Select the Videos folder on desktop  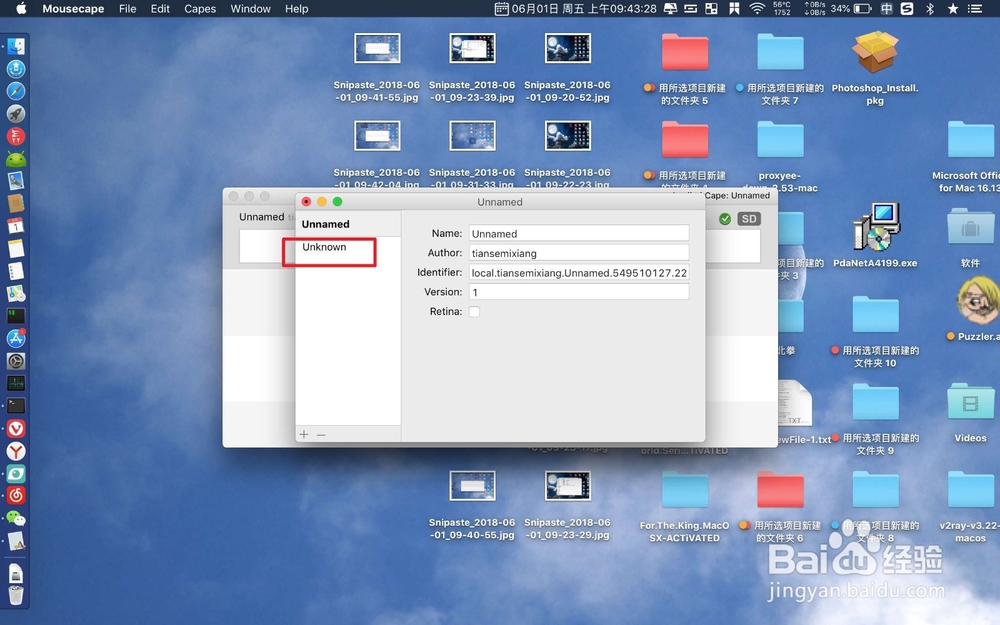[970, 402]
